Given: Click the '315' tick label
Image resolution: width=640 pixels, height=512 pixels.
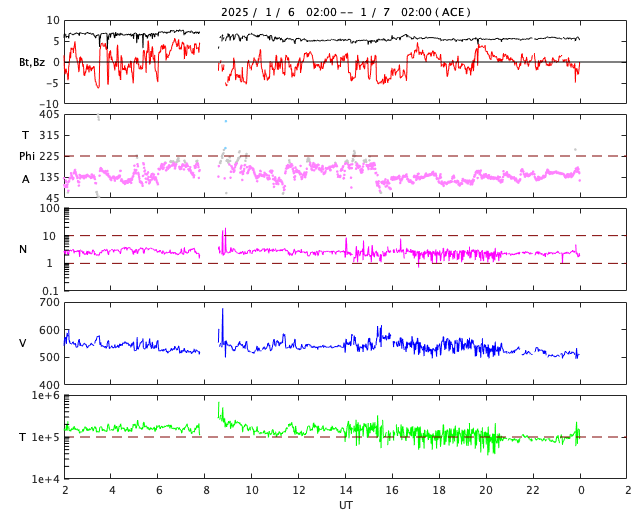Looking at the screenshot, I should (x=49, y=135).
